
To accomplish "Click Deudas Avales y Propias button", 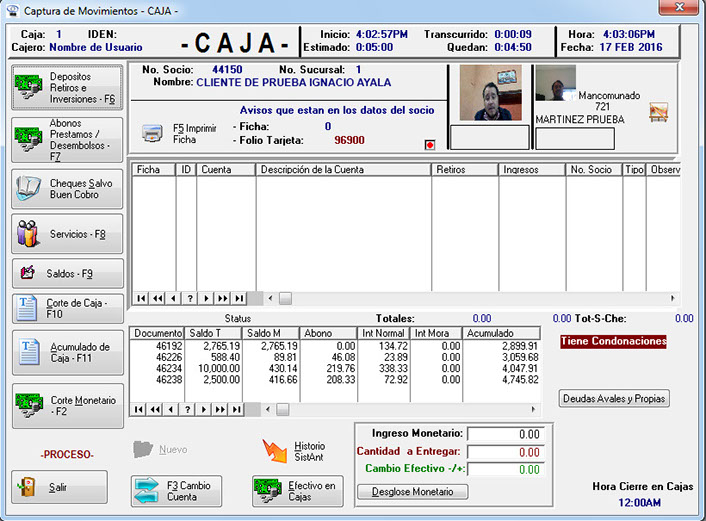I will (613, 399).
